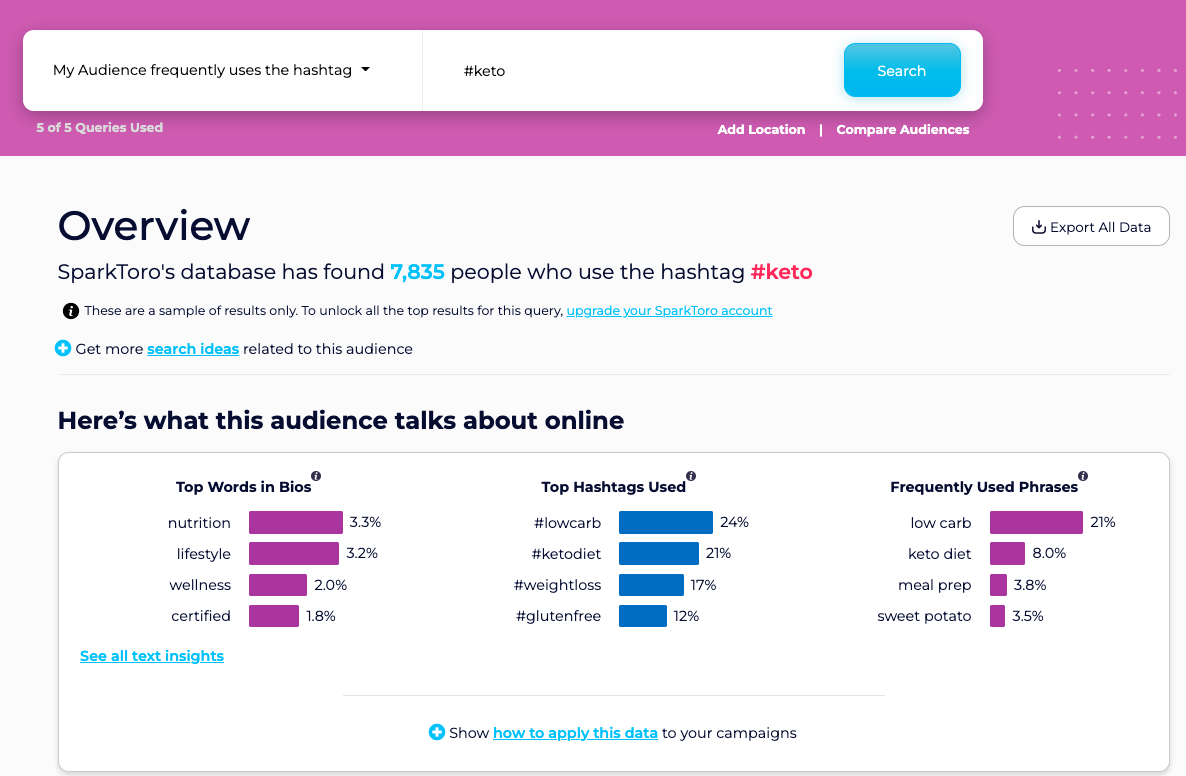Follow the upgrade your SparkToro account link
Image resolution: width=1186 pixels, height=776 pixels.
(669, 311)
